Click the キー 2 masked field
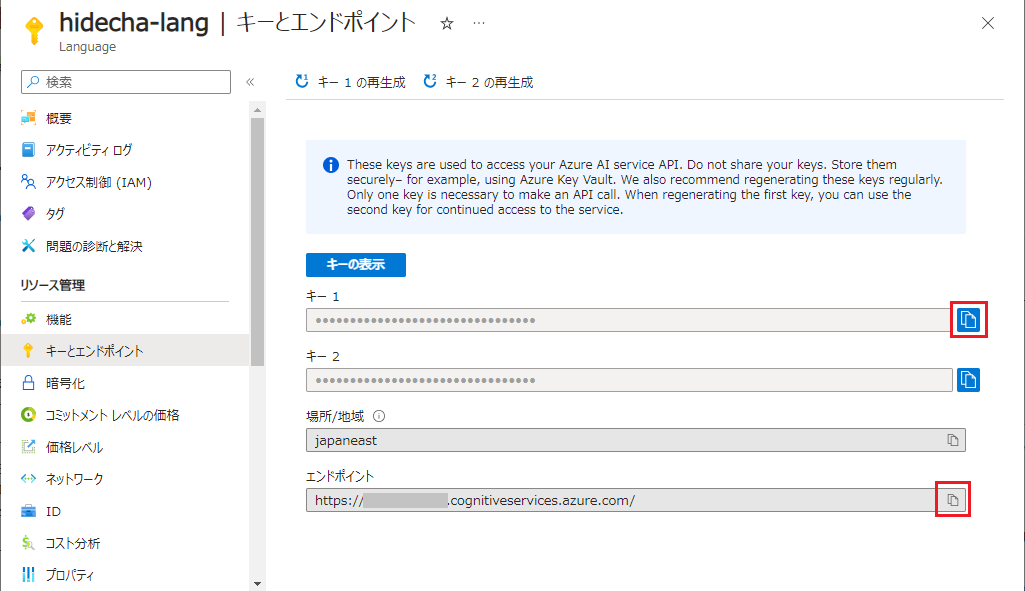 click(x=629, y=380)
